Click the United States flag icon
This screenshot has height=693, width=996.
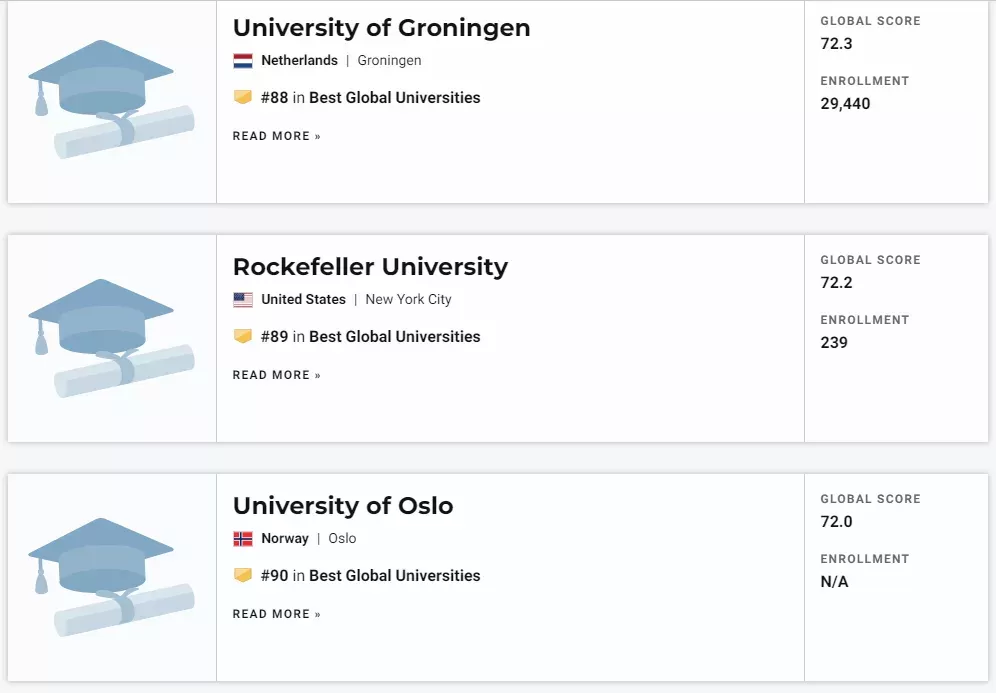[x=243, y=300]
